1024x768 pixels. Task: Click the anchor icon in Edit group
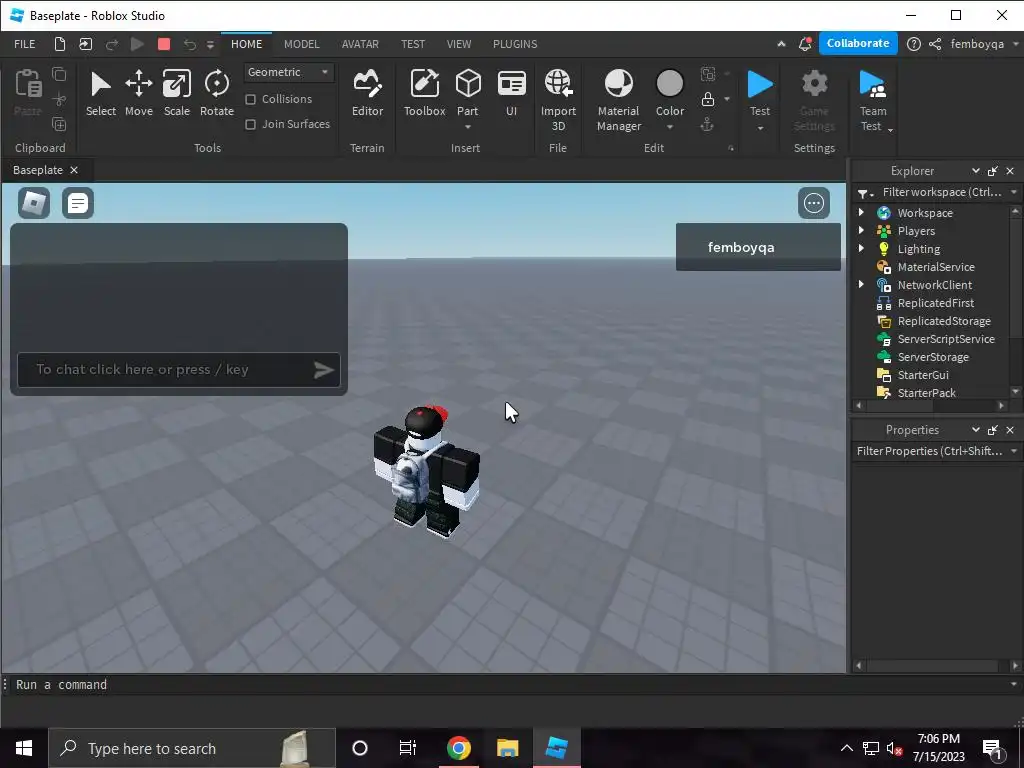pos(707,124)
